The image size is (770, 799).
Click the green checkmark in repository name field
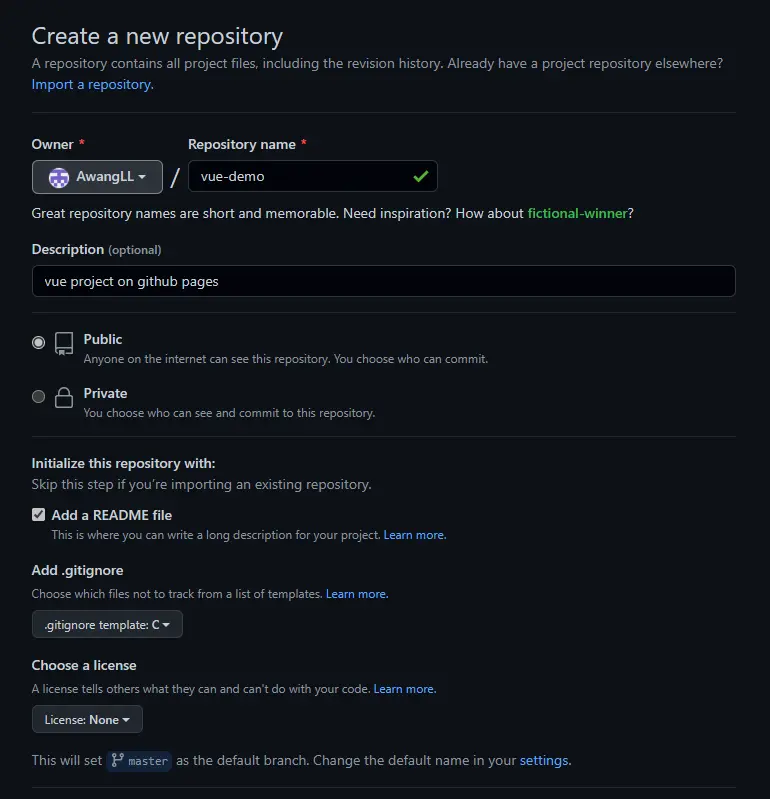click(420, 177)
